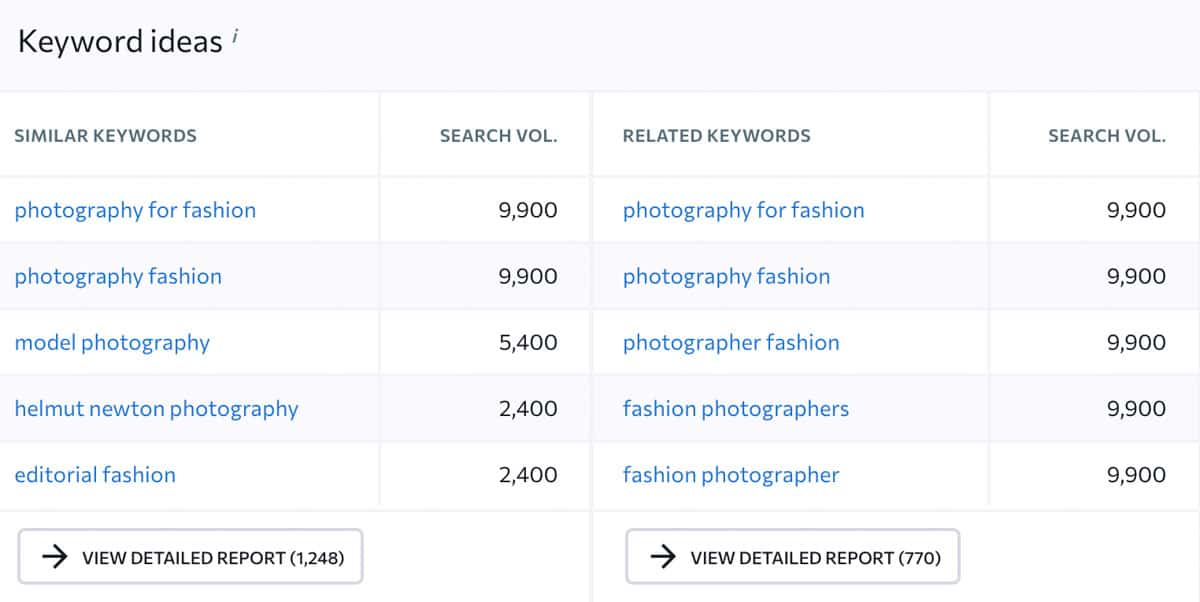Select the 'photographer fashion' keyword
The height and width of the screenshot is (602, 1200).
click(730, 342)
